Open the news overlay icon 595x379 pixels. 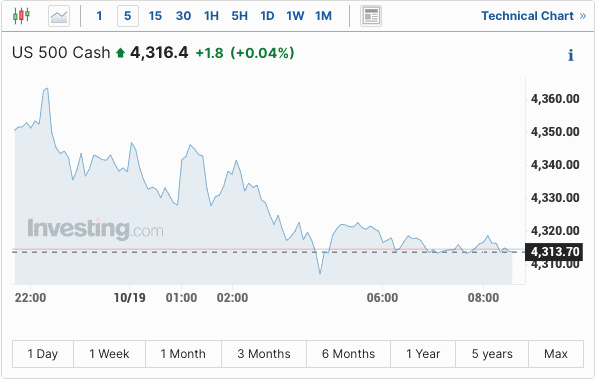[371, 16]
